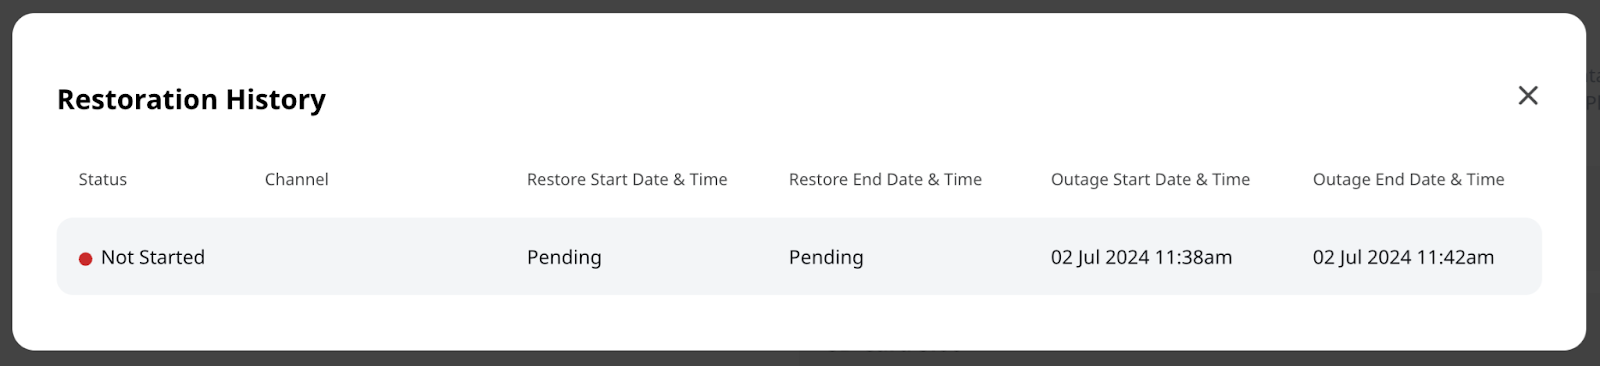1600x366 pixels.
Task: Select the Not Started status text
Action: [152, 257]
